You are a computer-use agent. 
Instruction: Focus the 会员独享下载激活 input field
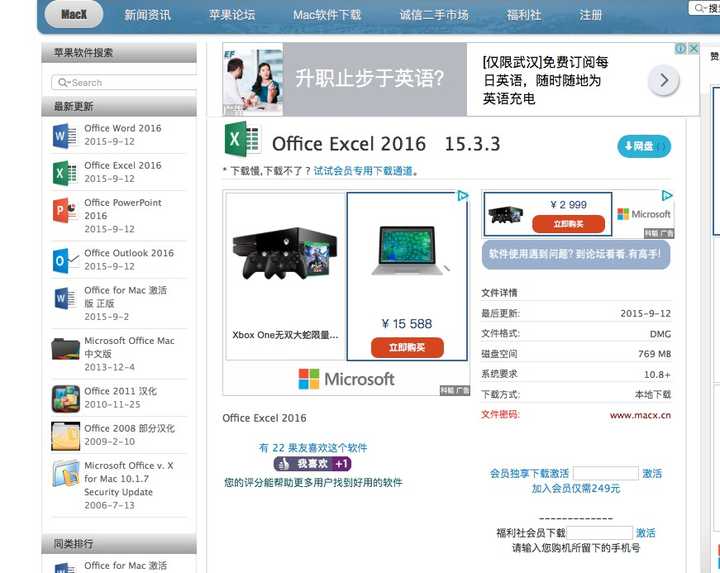pyautogui.click(x=606, y=473)
